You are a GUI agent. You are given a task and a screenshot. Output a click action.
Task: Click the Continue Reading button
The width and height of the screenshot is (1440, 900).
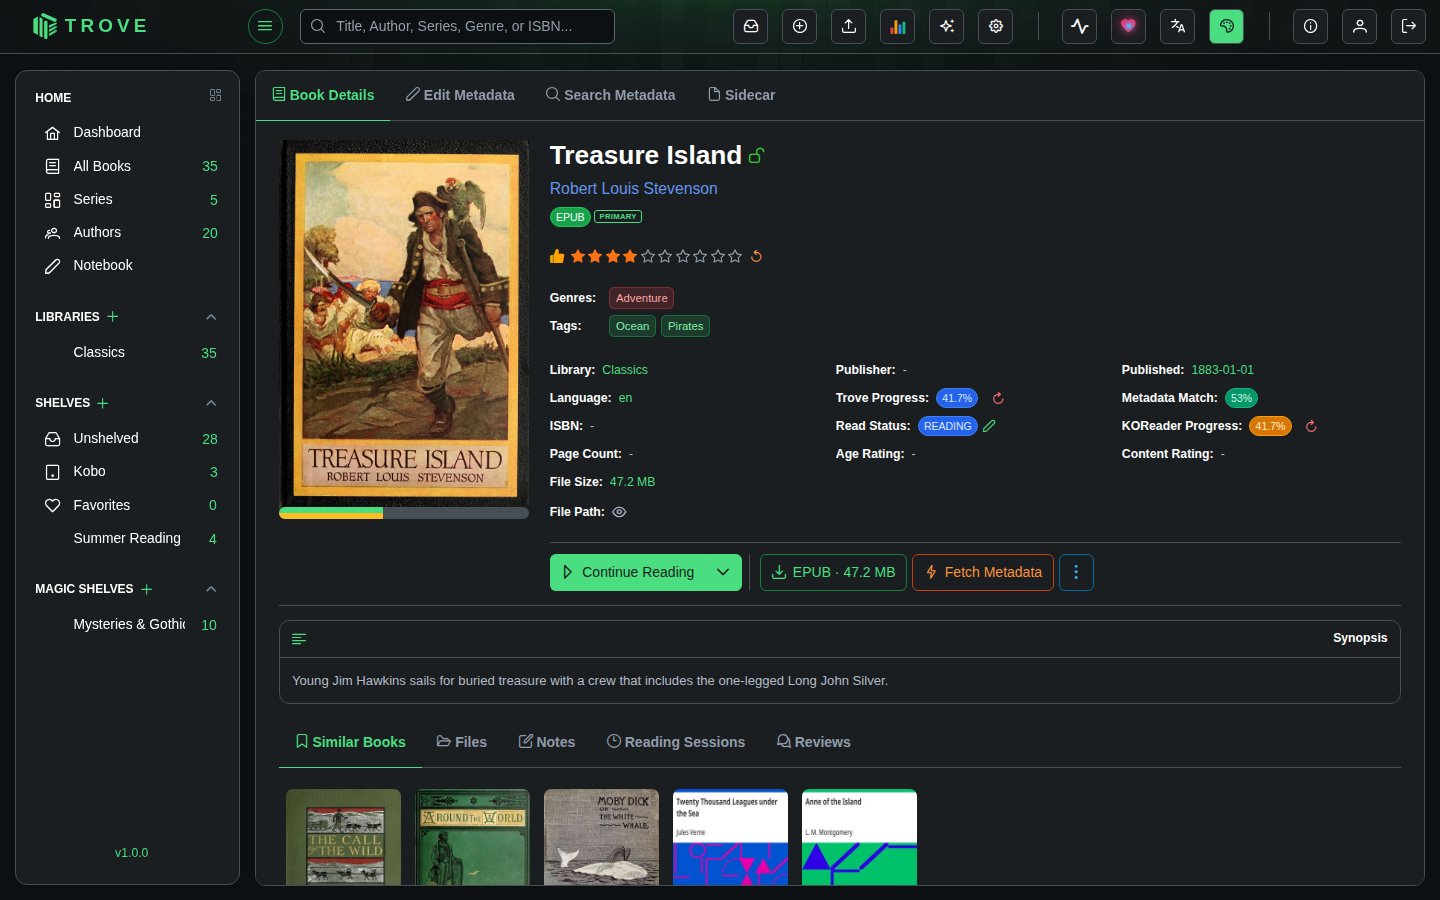tap(628, 572)
